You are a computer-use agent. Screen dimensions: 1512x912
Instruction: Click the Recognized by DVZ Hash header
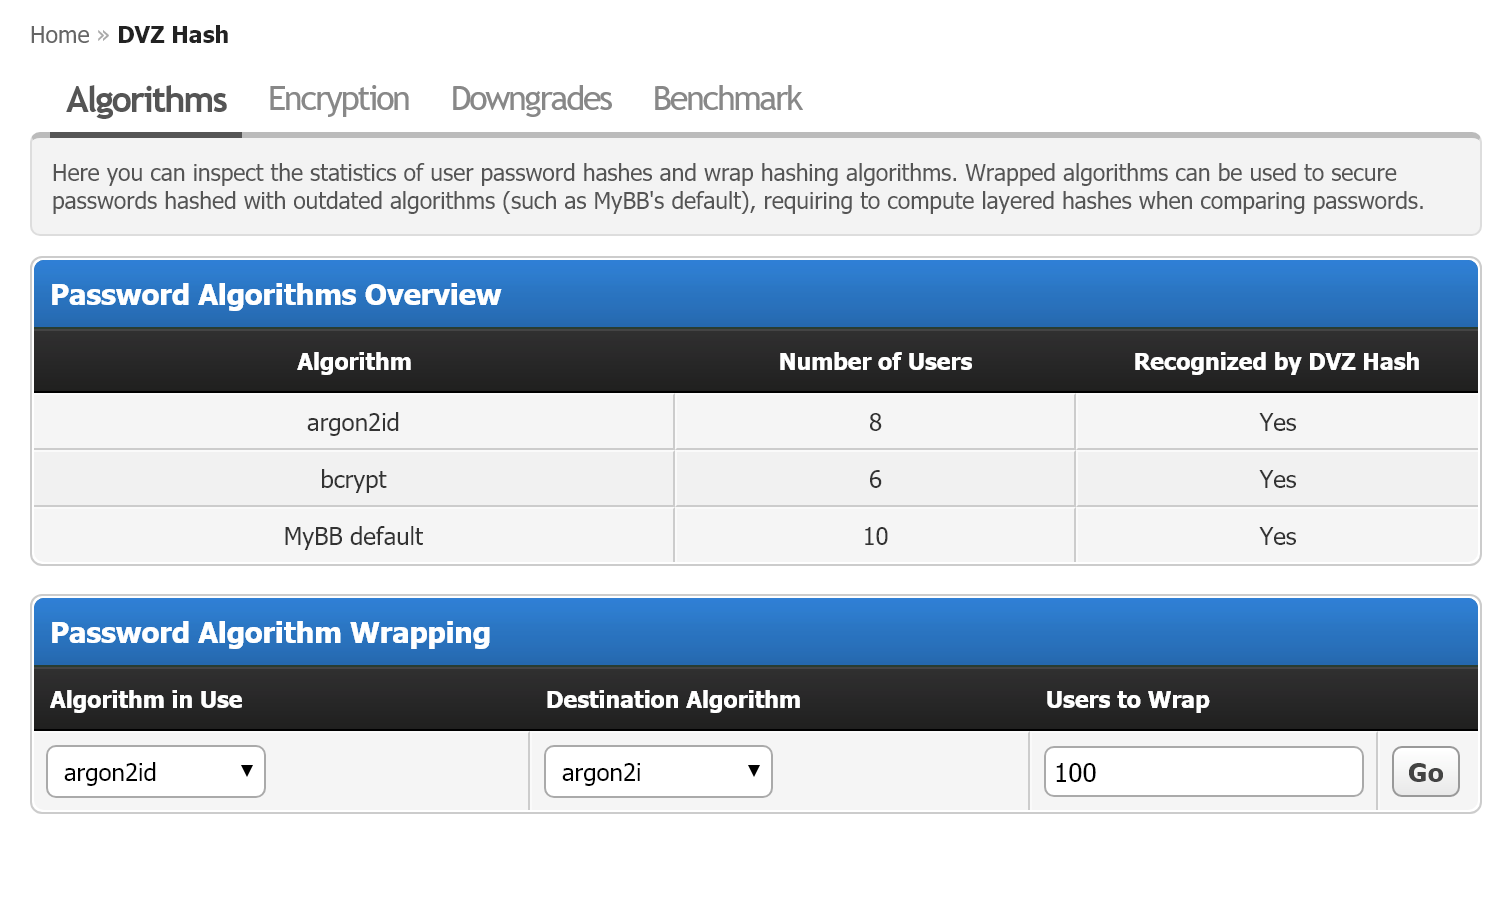pyautogui.click(x=1276, y=362)
